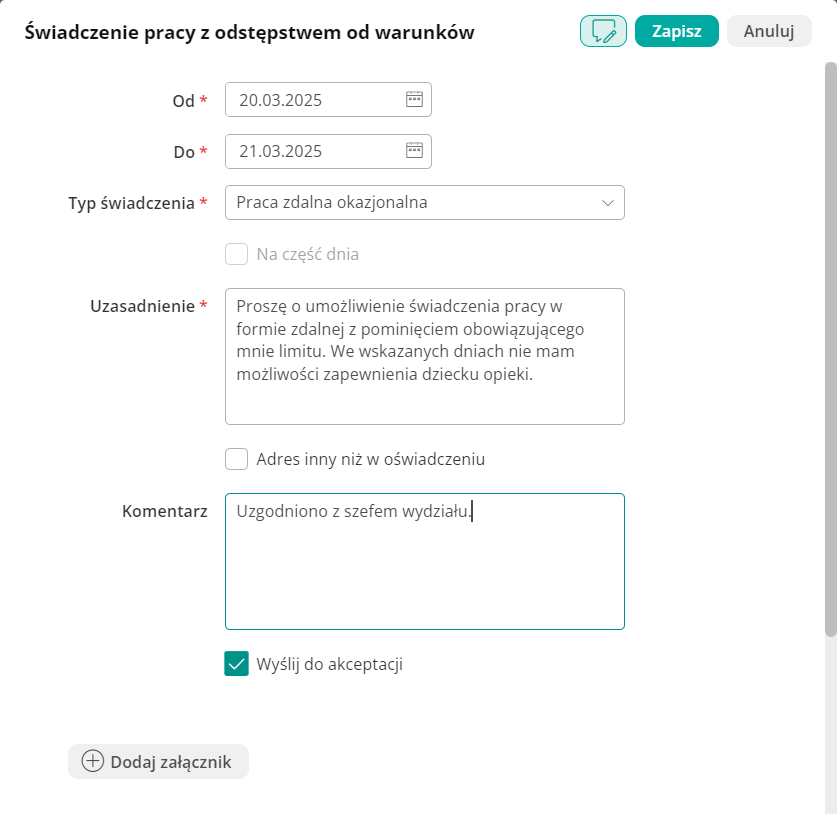
Task: Open the calendar picker for Od date
Action: (414, 99)
